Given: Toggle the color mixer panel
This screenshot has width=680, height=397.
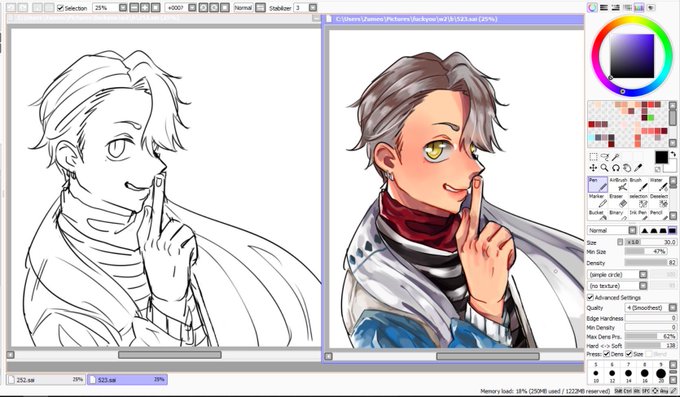Looking at the screenshot, I should pos(627,7).
